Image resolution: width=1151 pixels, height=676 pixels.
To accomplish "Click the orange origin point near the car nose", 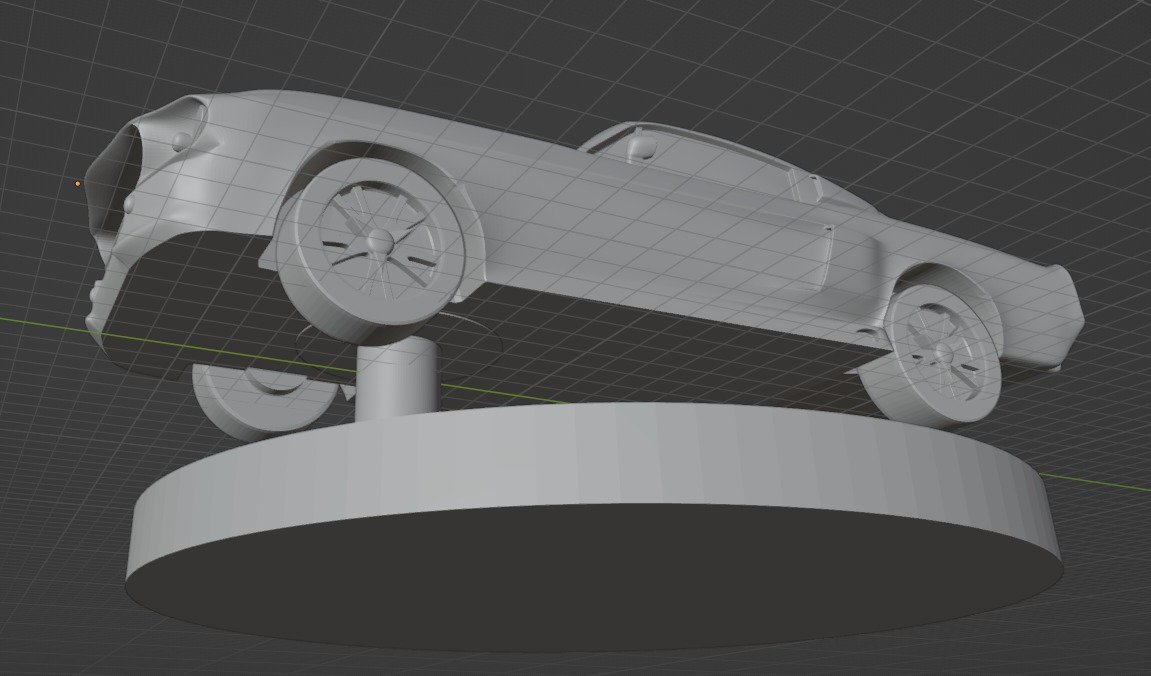I will (x=78, y=183).
